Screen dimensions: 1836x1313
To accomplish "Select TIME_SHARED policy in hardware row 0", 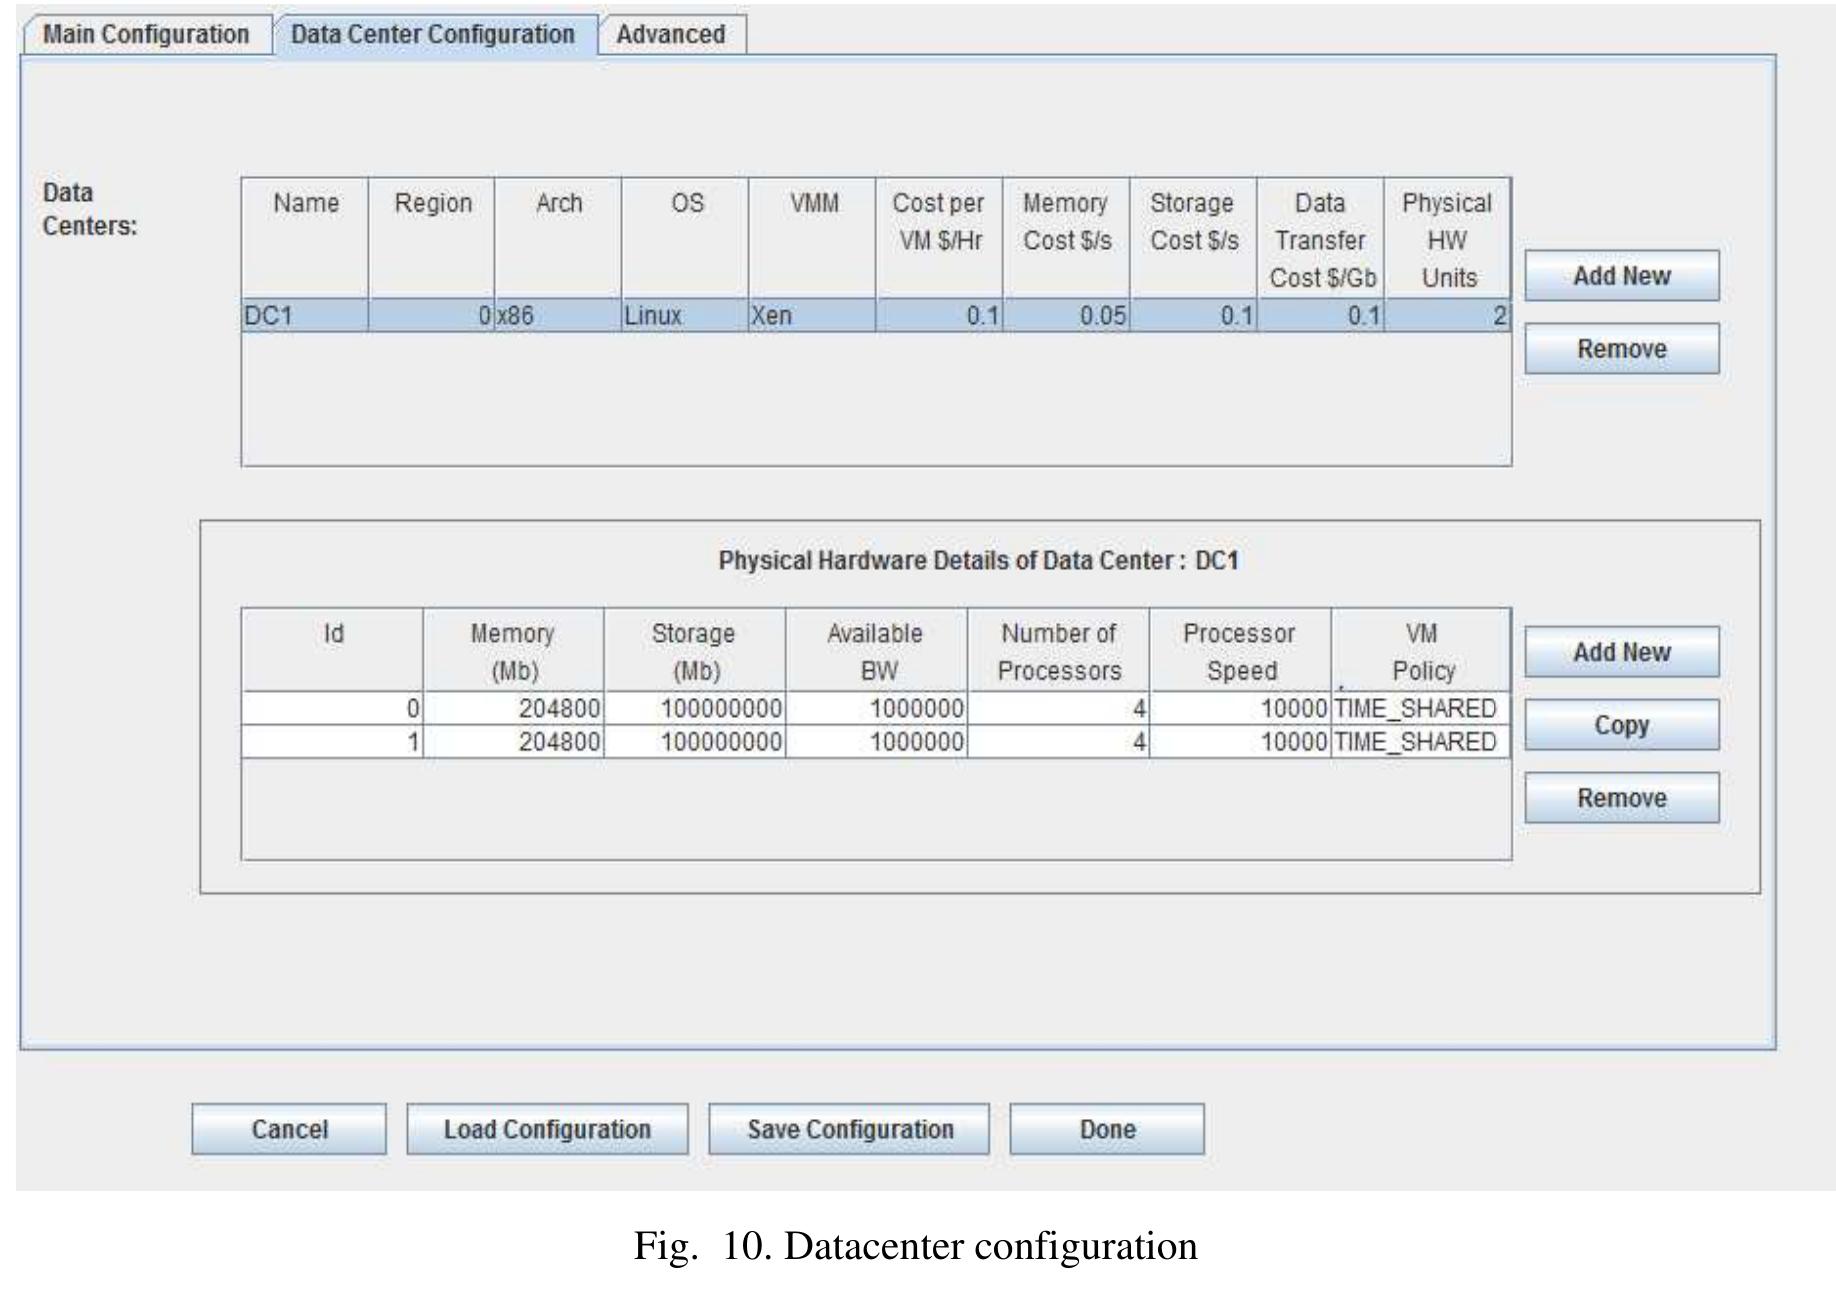I will pos(1419,709).
